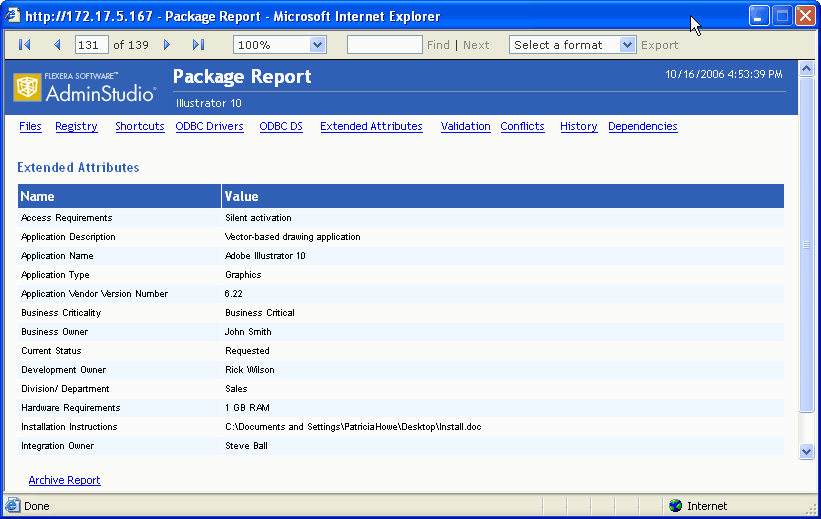Click the AdminStudio logo icon
This screenshot has height=519, width=821.
point(27,88)
